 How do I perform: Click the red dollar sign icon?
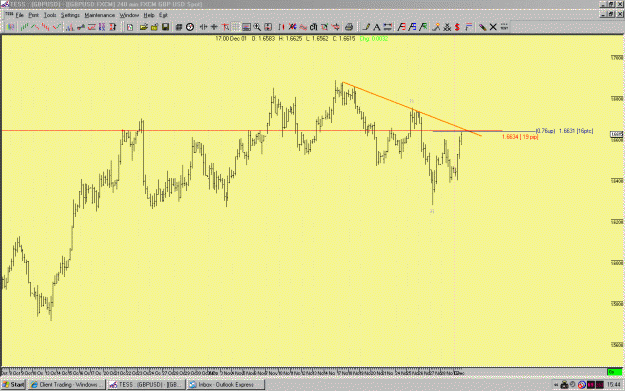[x=457, y=27]
